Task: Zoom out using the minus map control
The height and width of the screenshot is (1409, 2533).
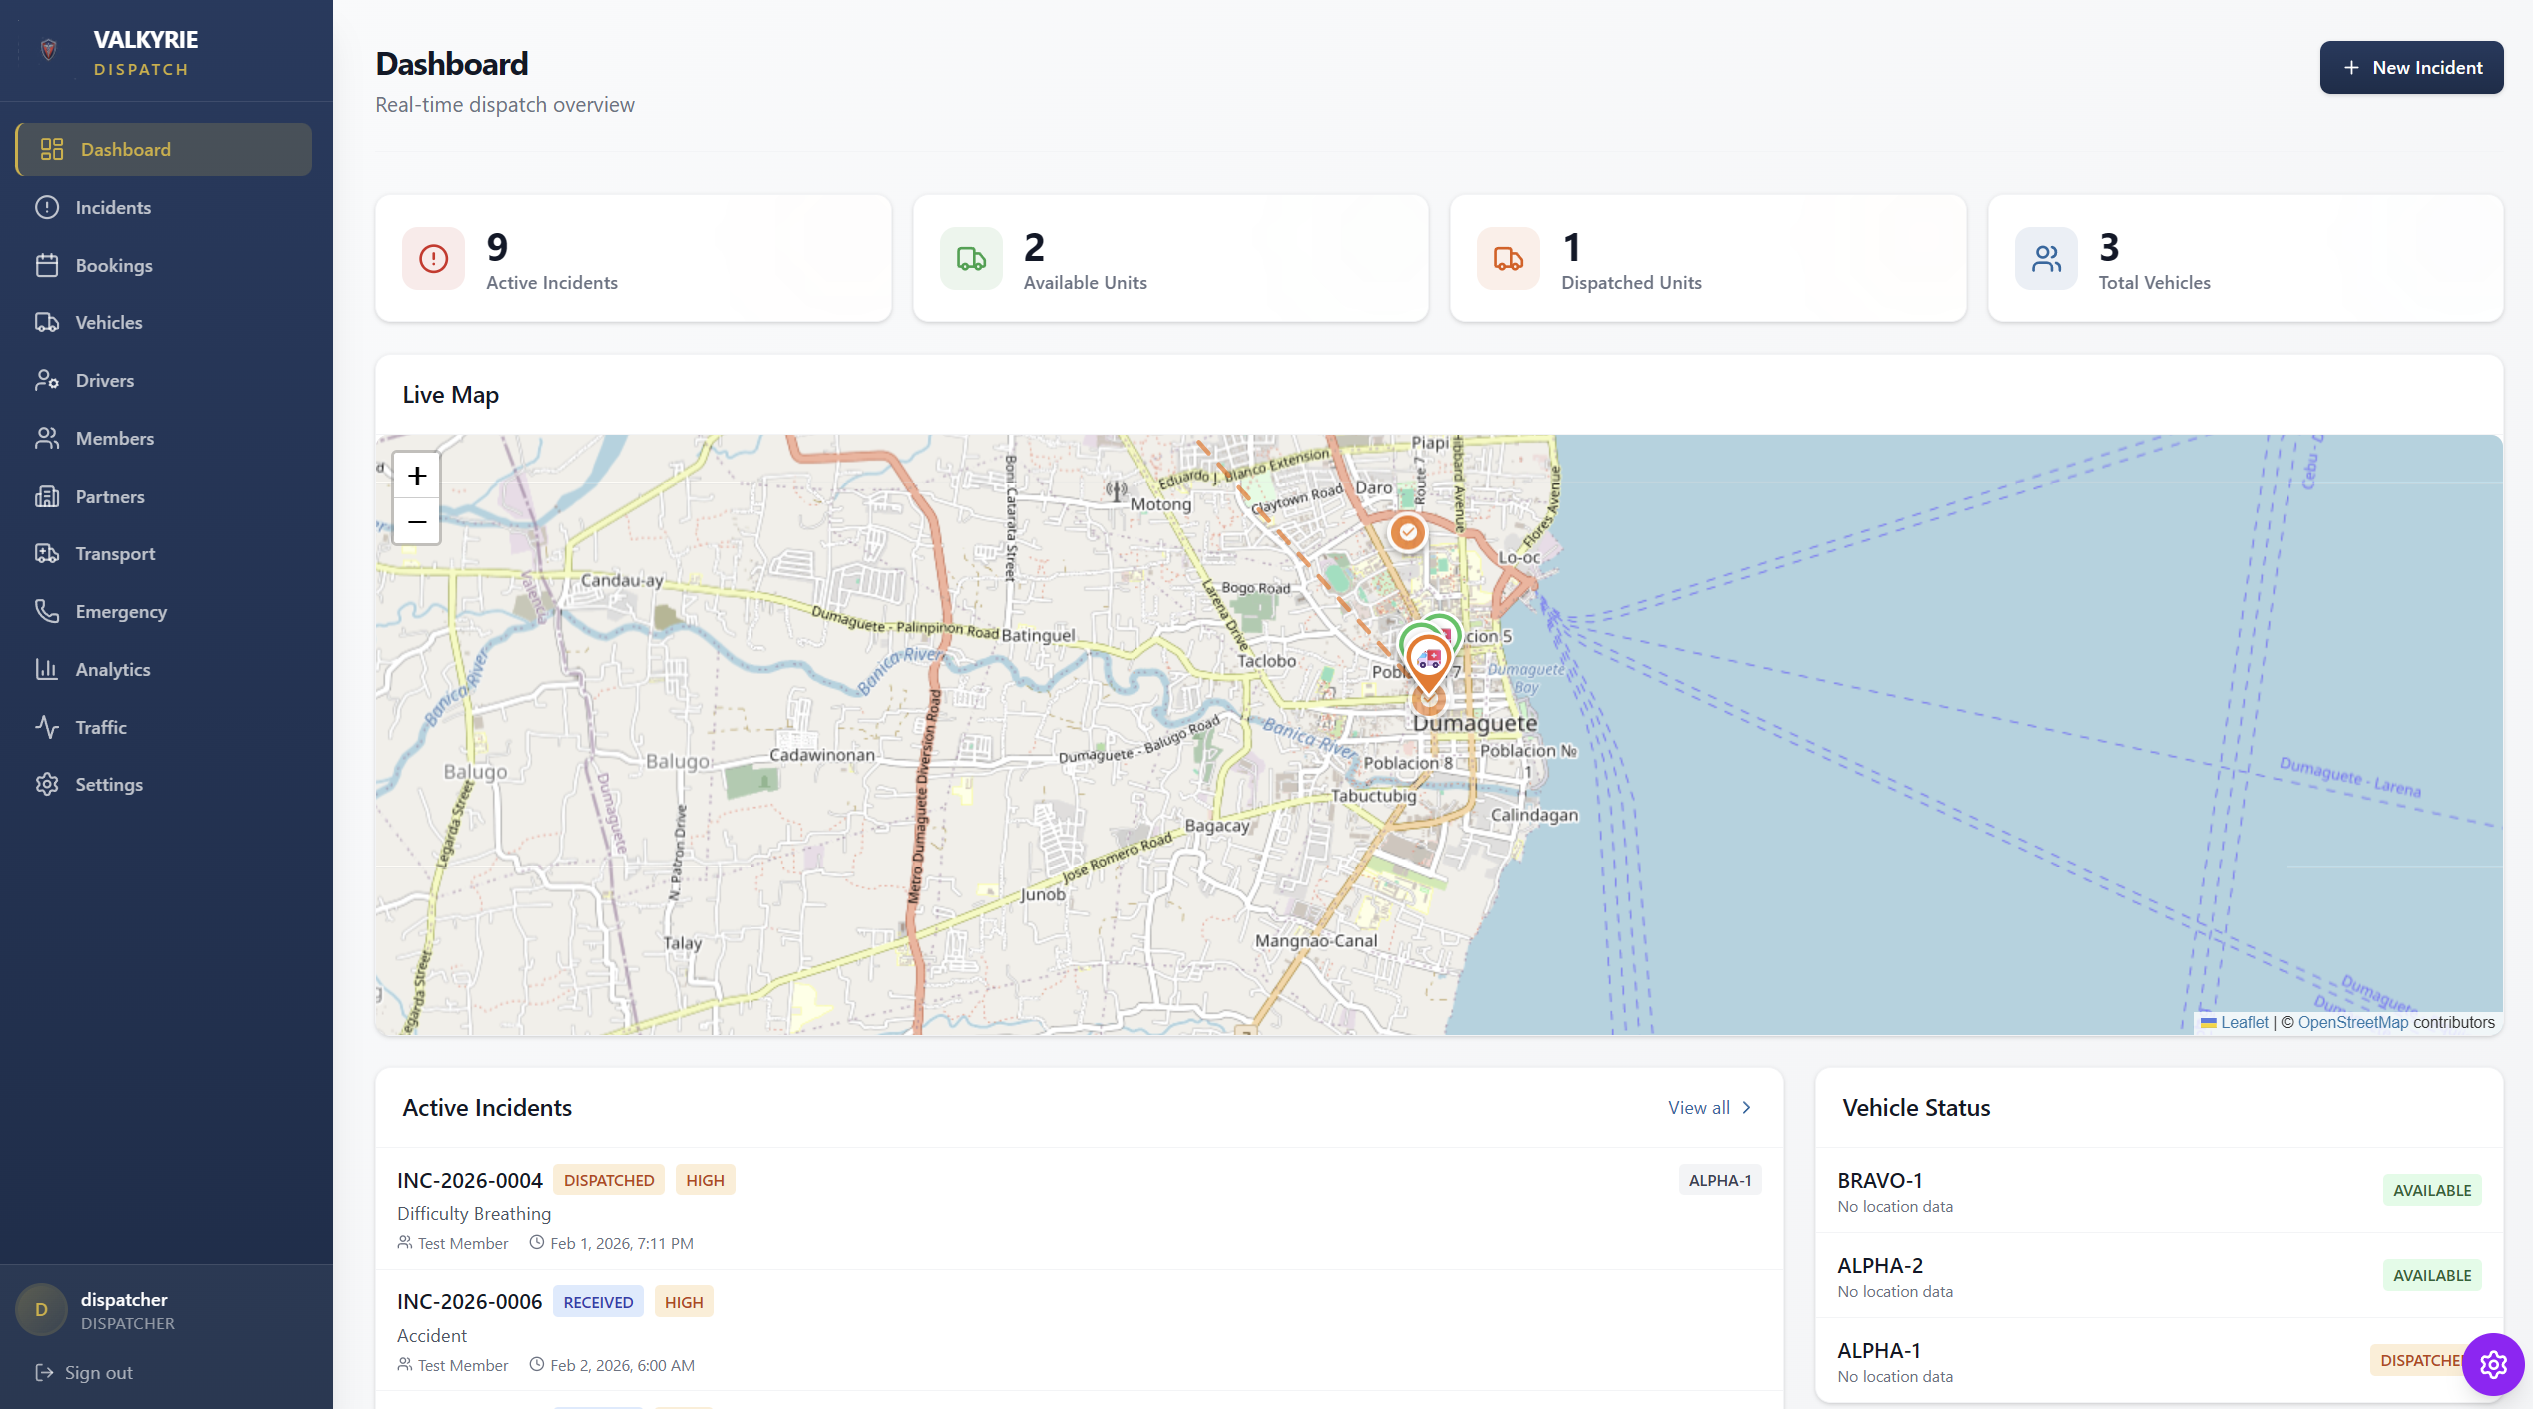Action: pos(416,521)
